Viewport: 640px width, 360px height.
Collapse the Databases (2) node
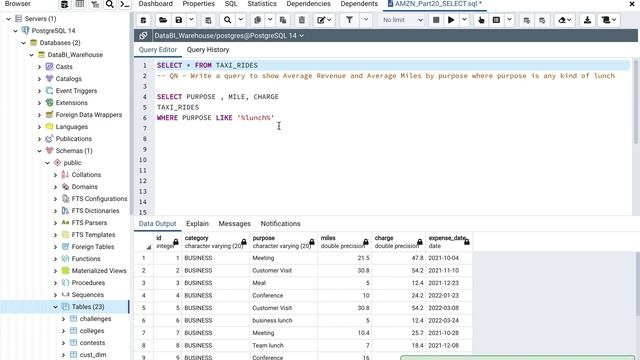point(24,42)
